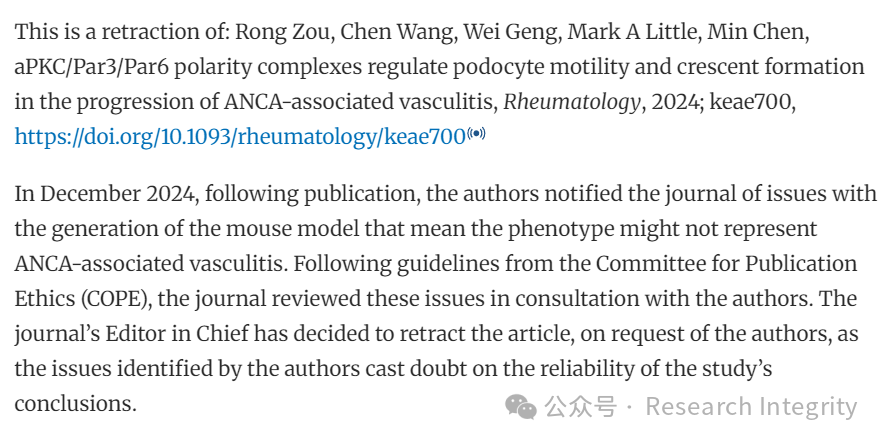
Task: Click the broadcast icon after the DOI link
Action: pos(476,134)
